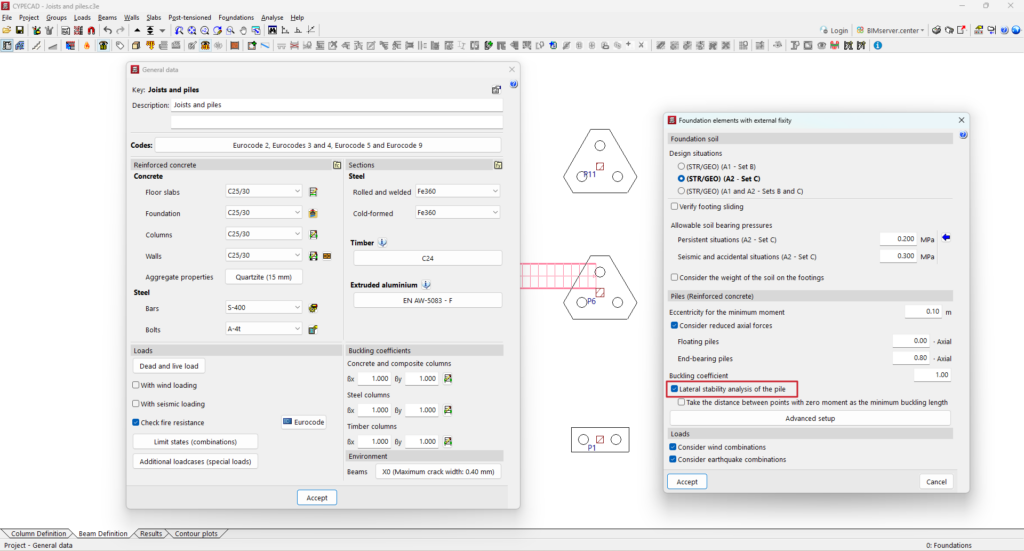Click Accept in General data dialog

tap(317, 497)
